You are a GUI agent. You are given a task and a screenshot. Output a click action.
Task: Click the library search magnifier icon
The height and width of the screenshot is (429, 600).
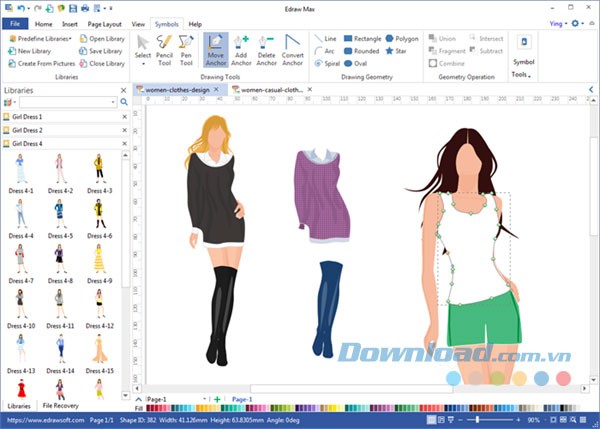pos(124,102)
